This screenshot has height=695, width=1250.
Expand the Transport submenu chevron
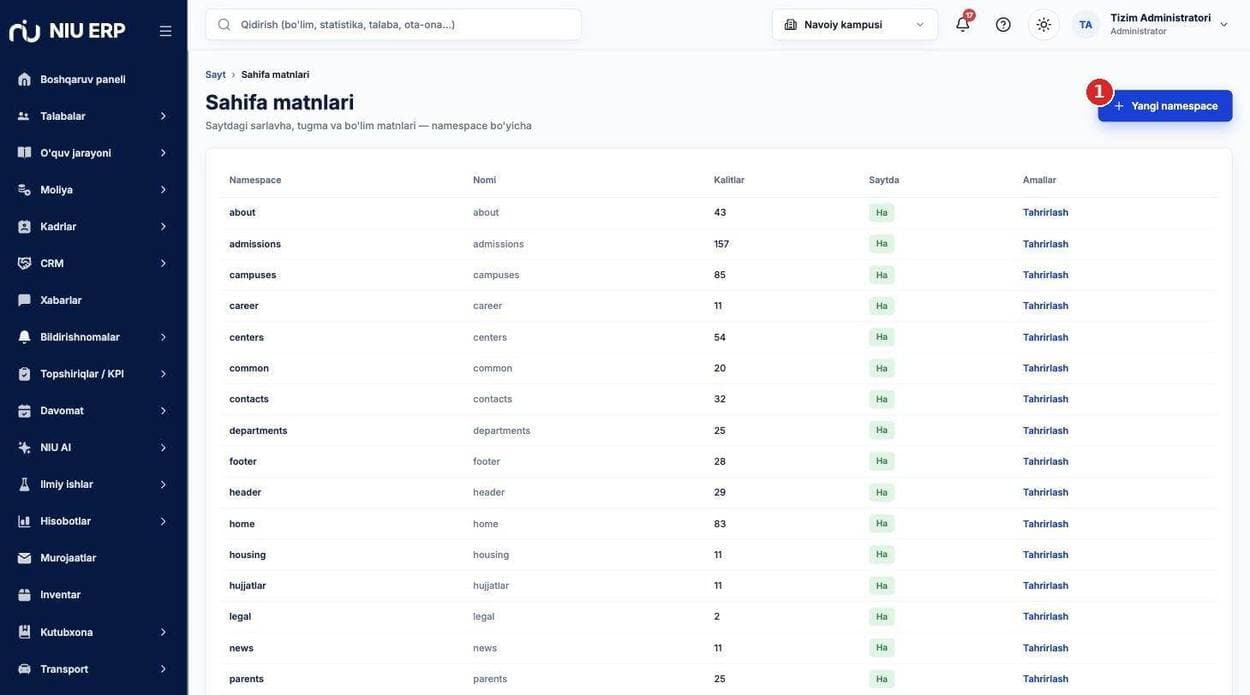(x=163, y=669)
